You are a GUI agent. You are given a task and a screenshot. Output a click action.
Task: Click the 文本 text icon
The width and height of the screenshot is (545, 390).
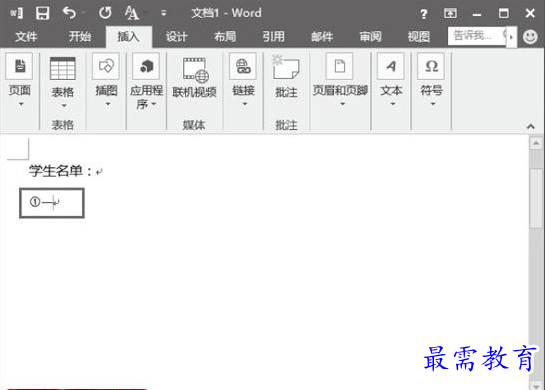(x=391, y=66)
